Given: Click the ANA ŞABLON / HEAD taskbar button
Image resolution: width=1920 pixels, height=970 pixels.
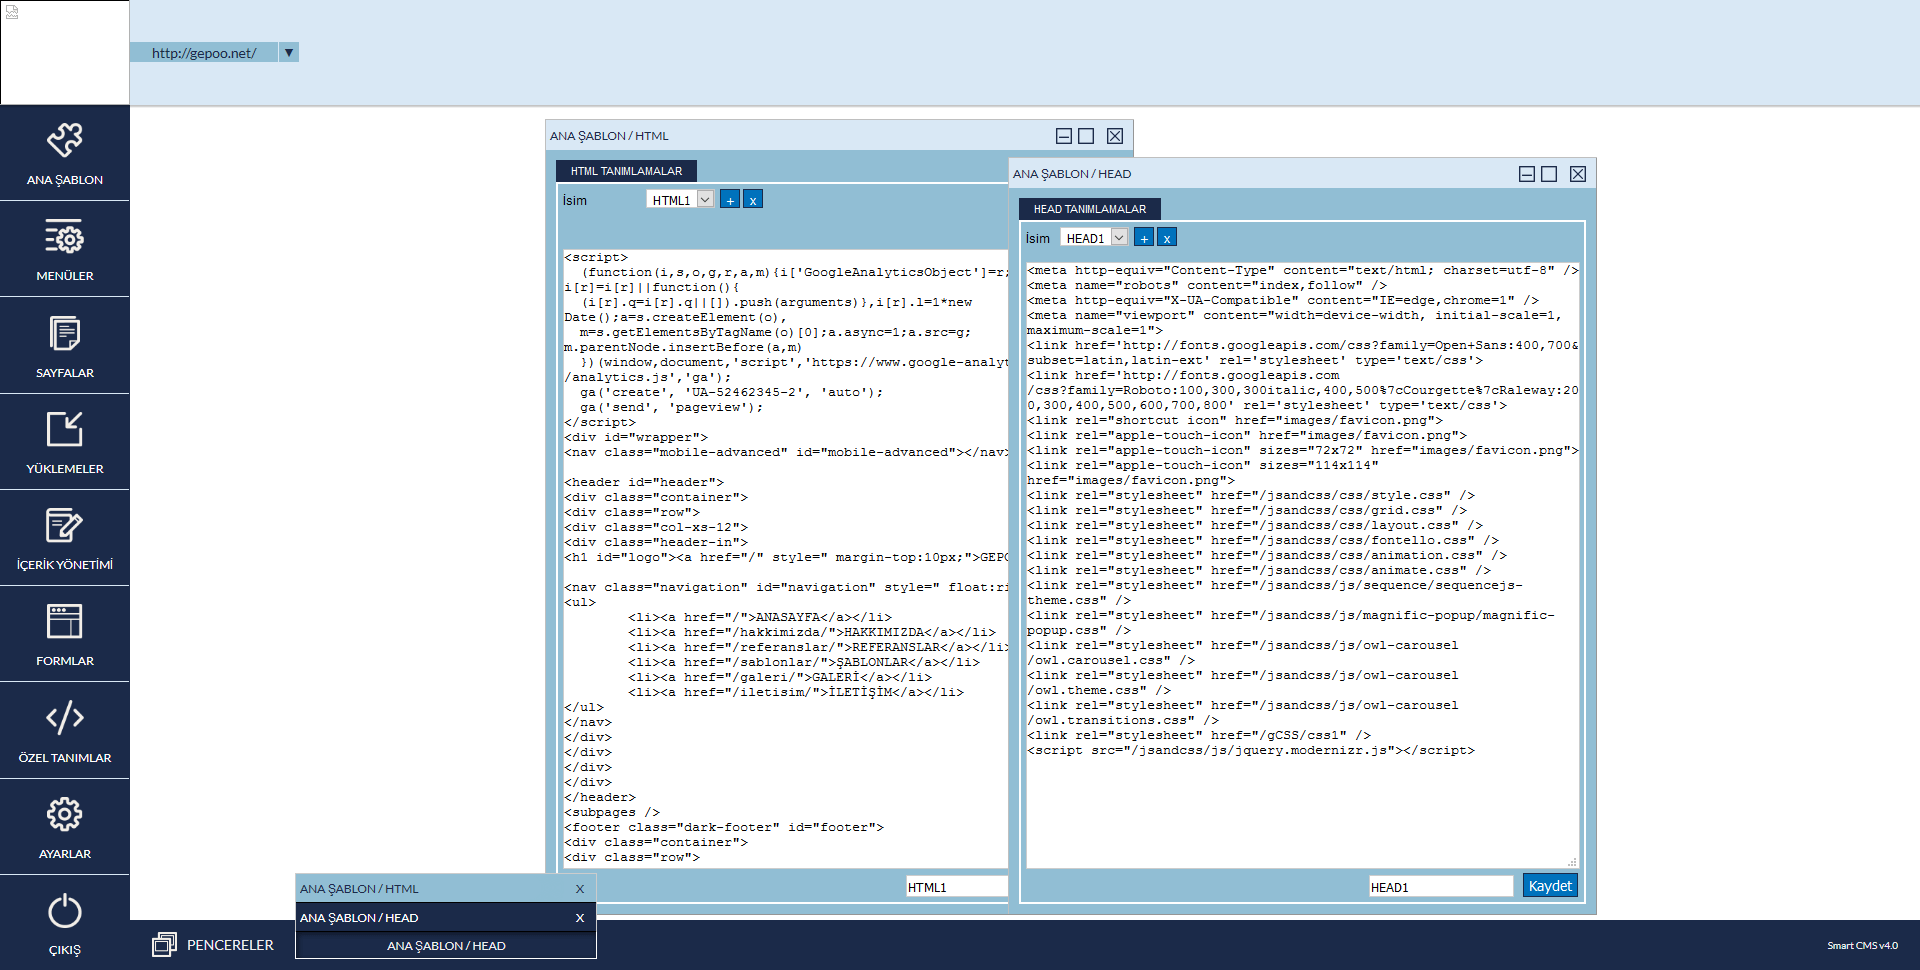Looking at the screenshot, I should (446, 946).
